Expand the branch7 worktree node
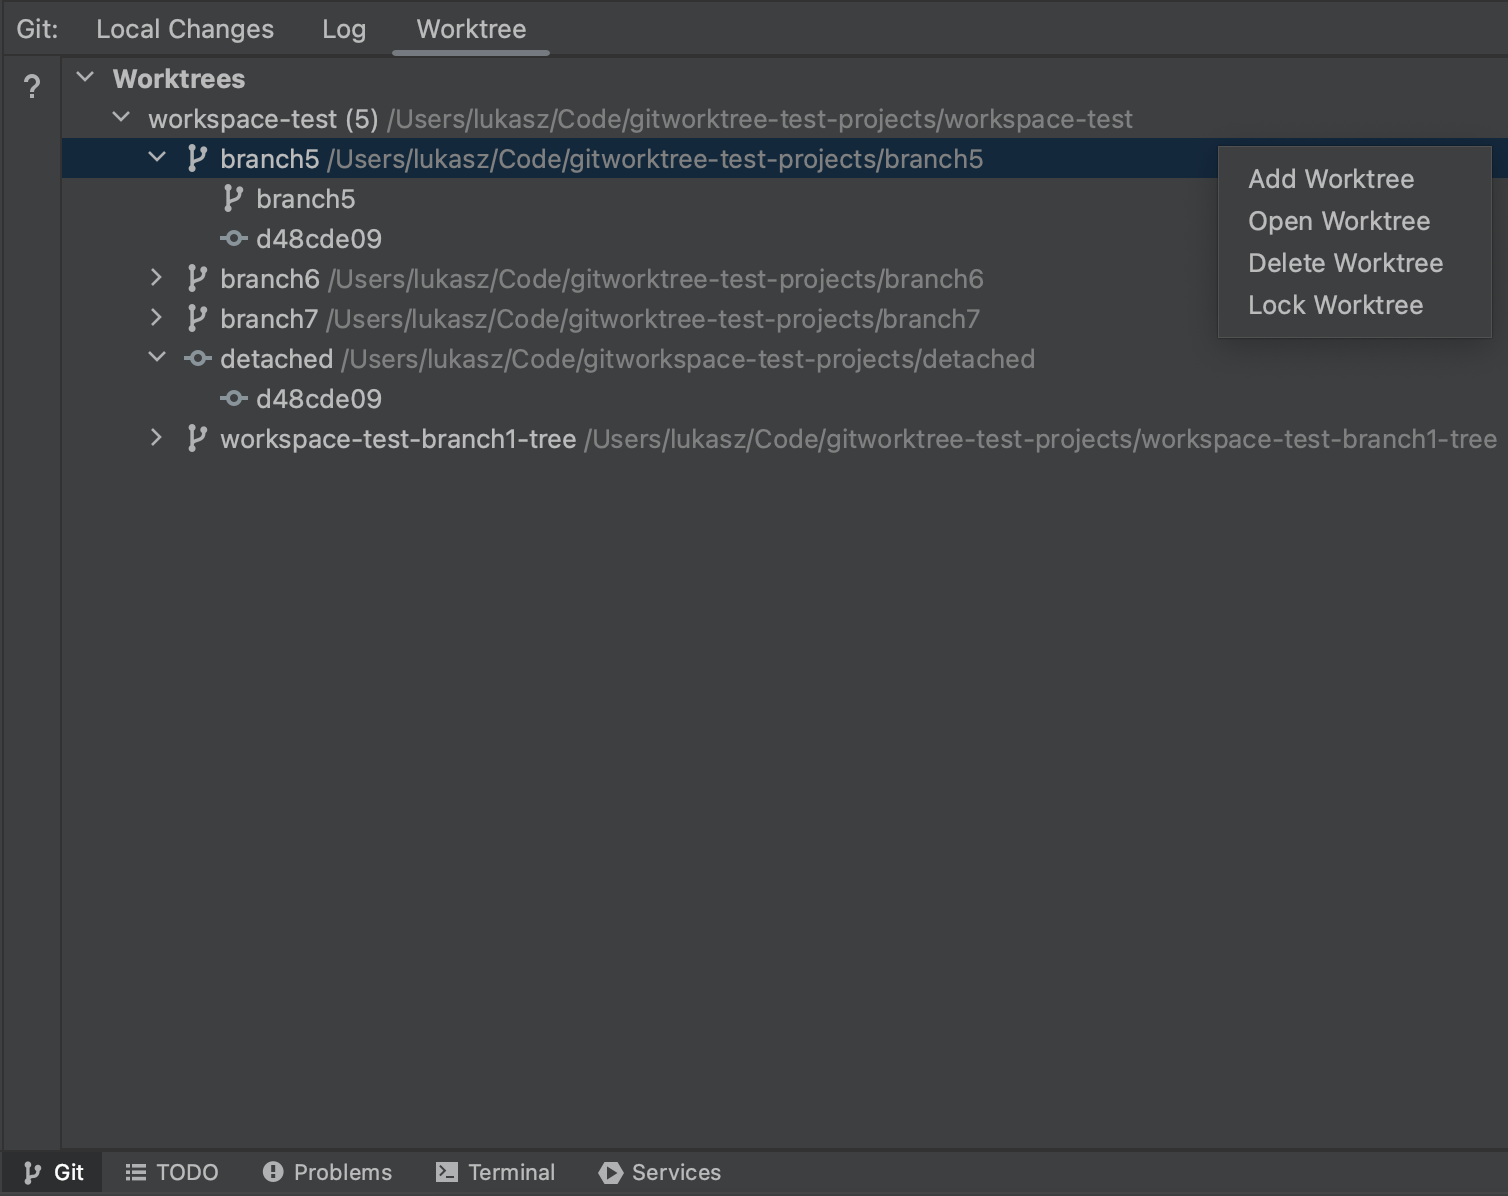The width and height of the screenshot is (1508, 1196). point(156,318)
